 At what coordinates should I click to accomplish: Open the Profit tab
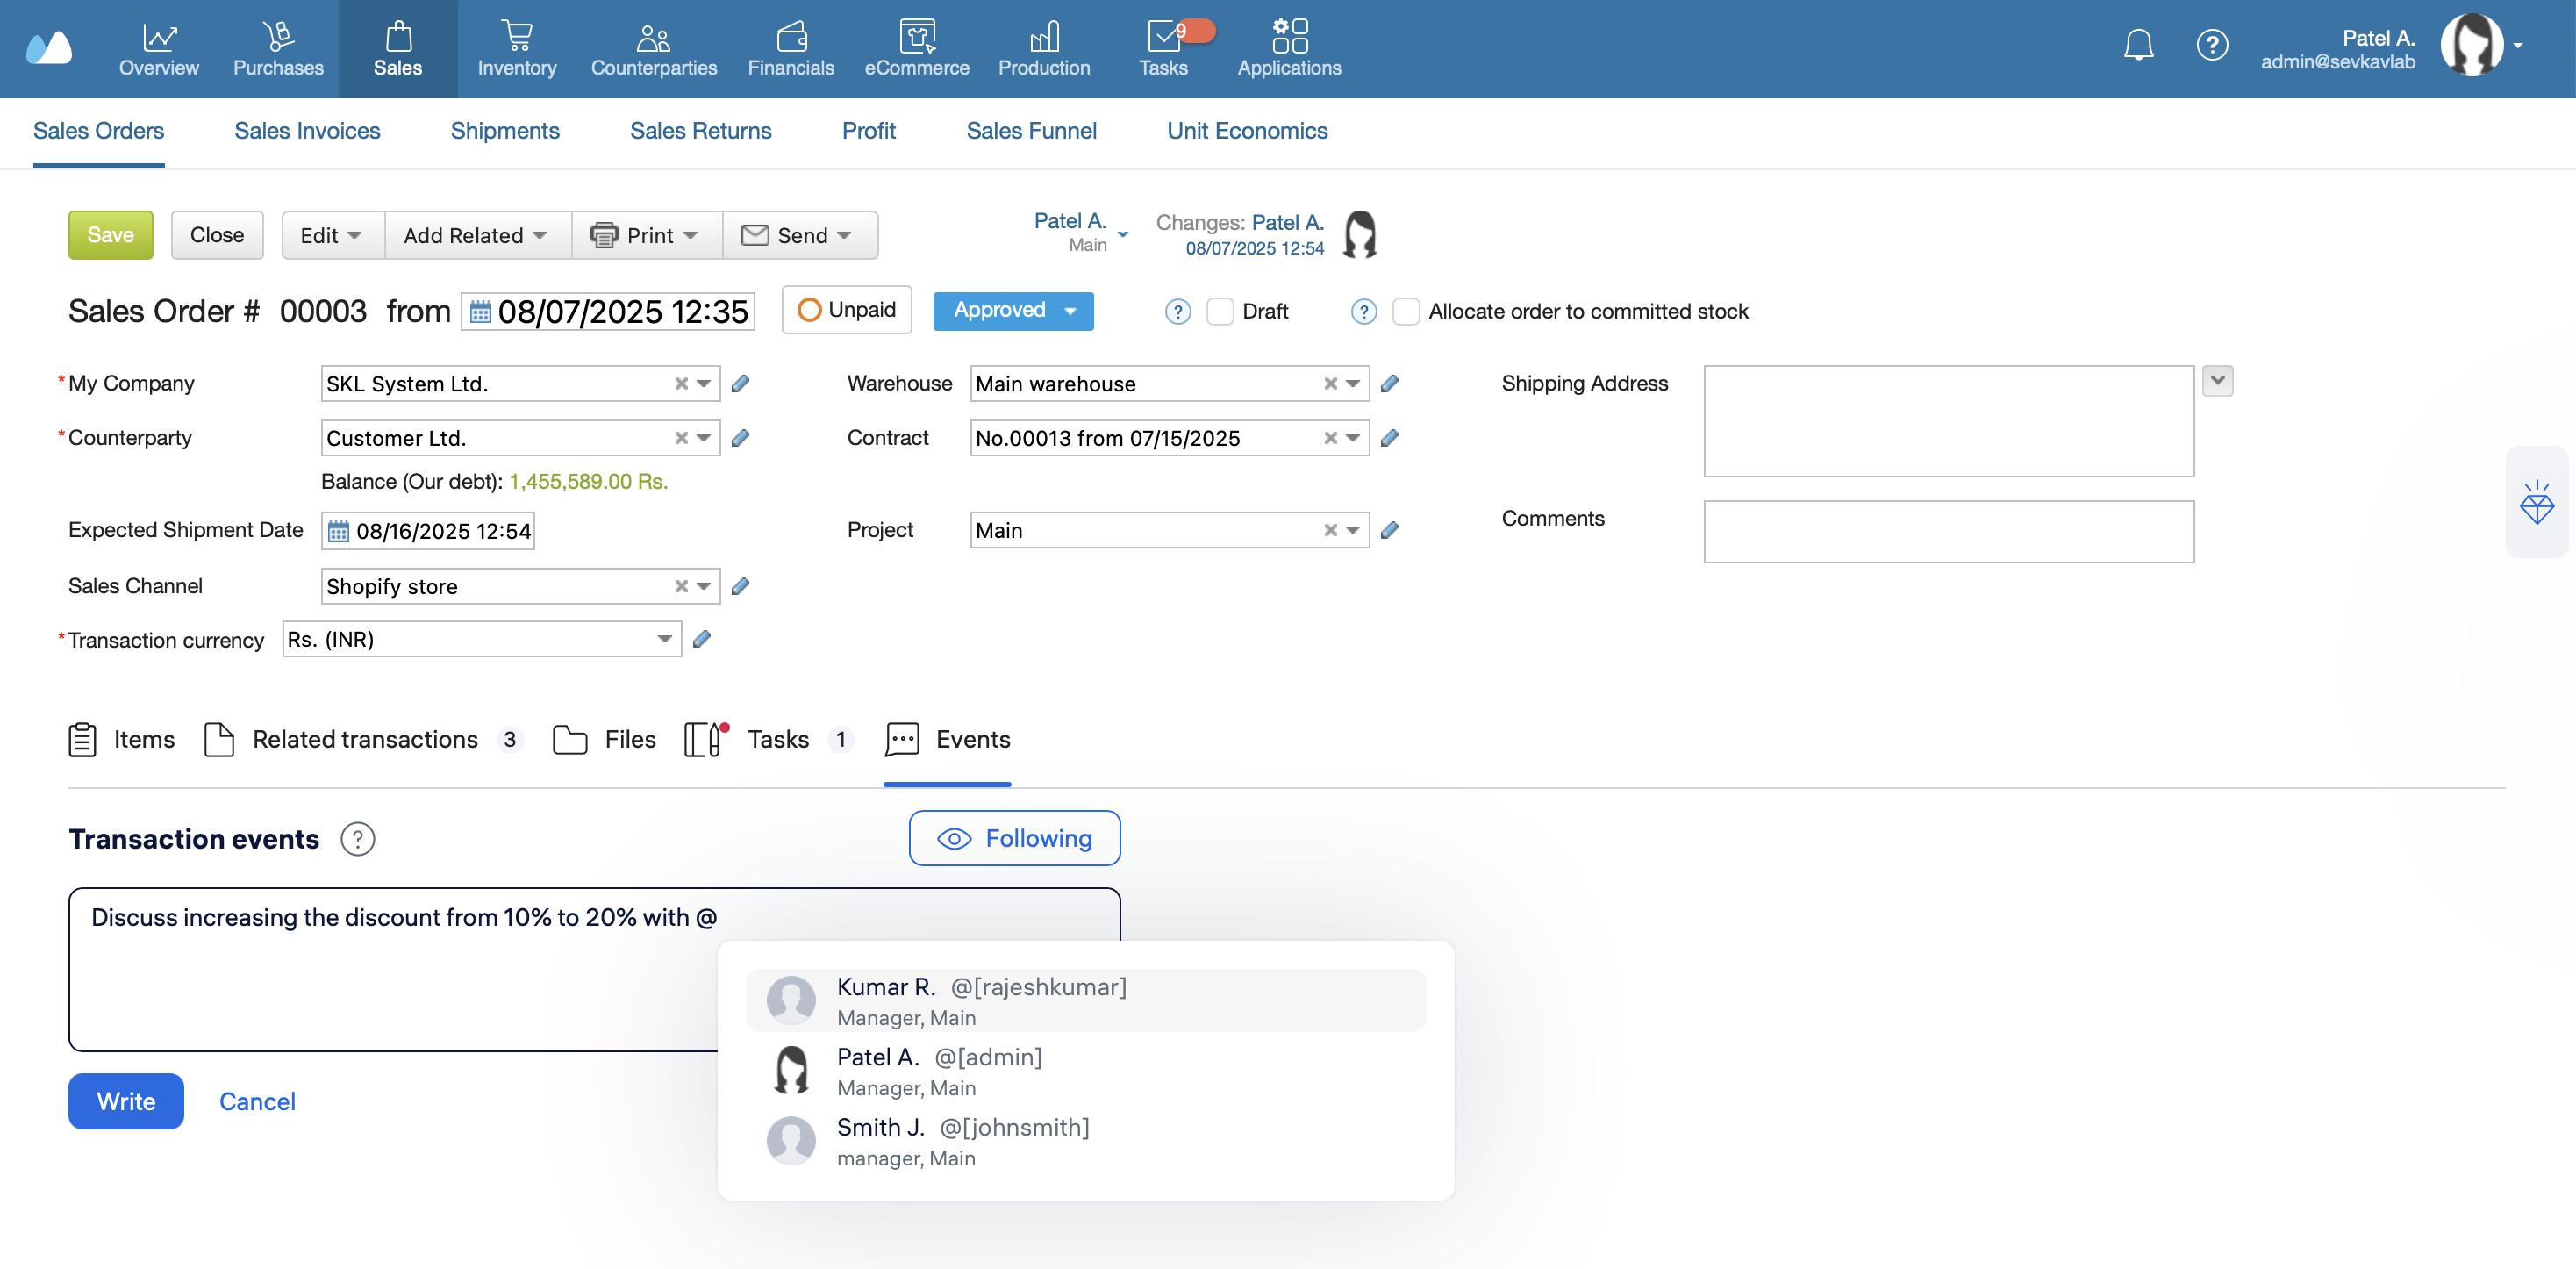coord(868,131)
